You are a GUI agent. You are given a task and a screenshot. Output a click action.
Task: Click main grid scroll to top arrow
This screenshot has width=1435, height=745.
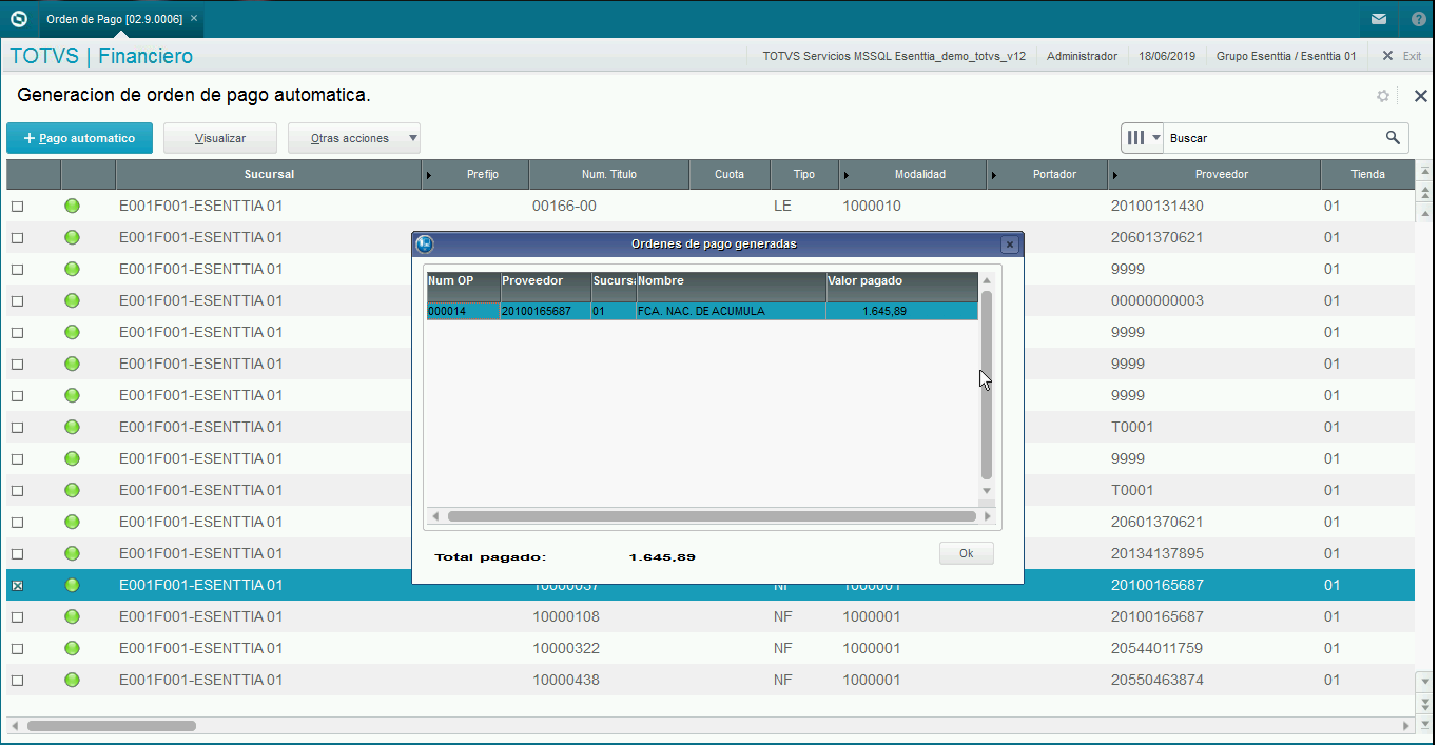tap(1424, 170)
